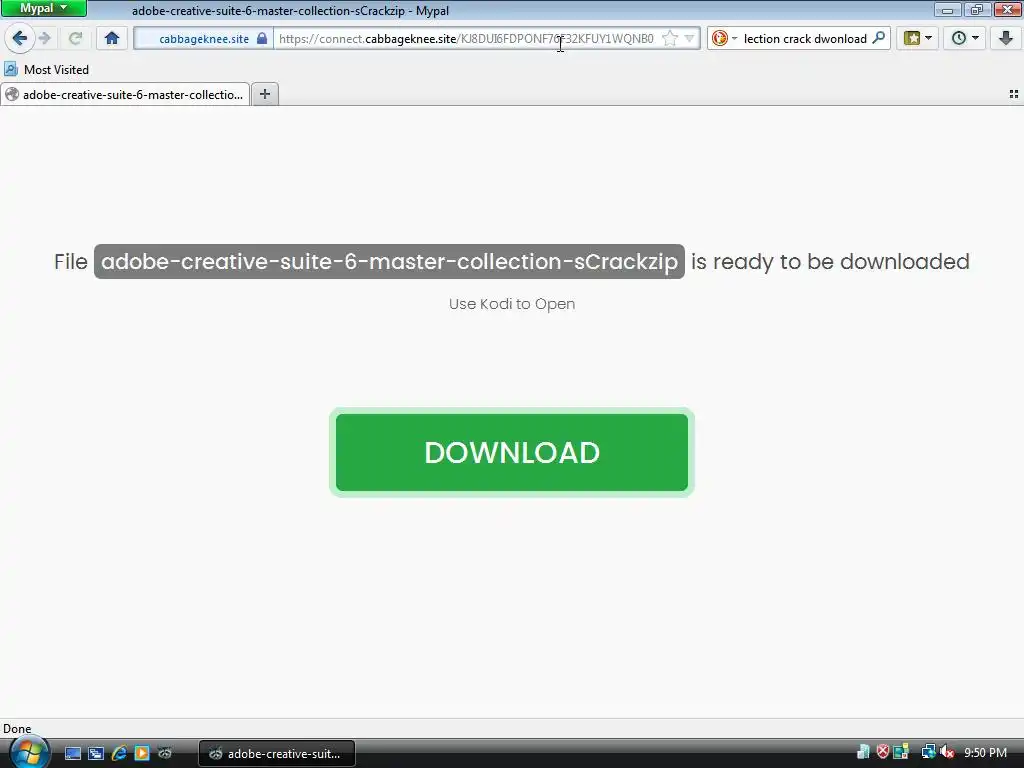Close the Mypal browser window

pyautogui.click(x=1008, y=10)
